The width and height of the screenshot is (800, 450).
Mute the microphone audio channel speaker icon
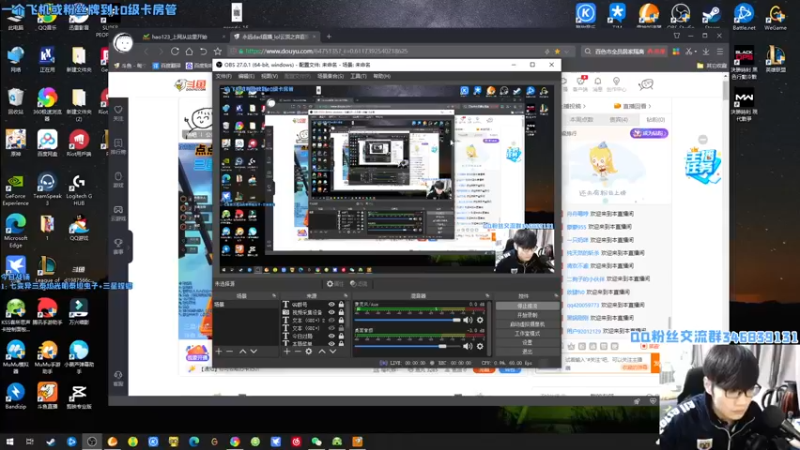(x=467, y=320)
